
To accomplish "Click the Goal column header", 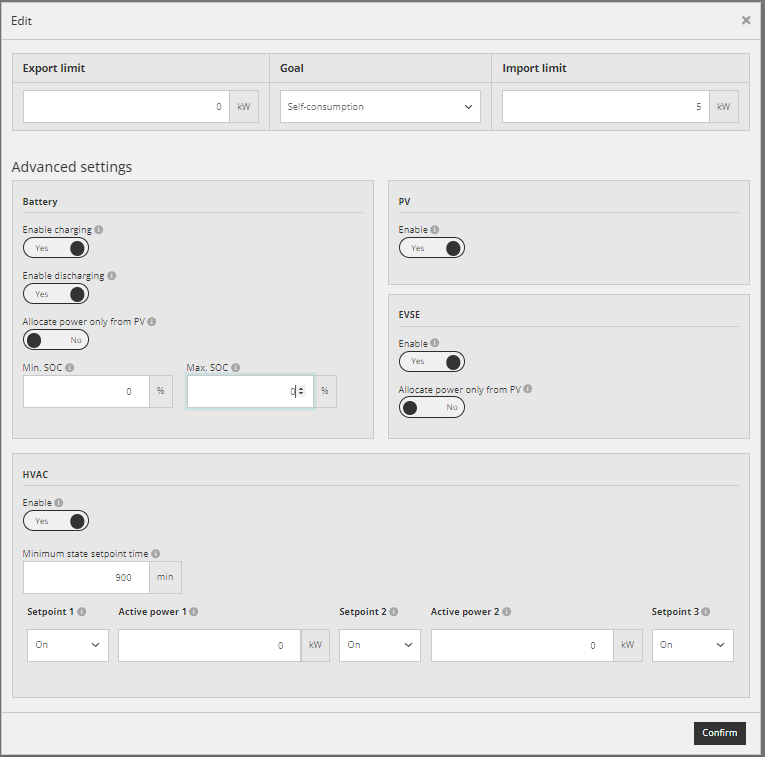I will coord(292,68).
